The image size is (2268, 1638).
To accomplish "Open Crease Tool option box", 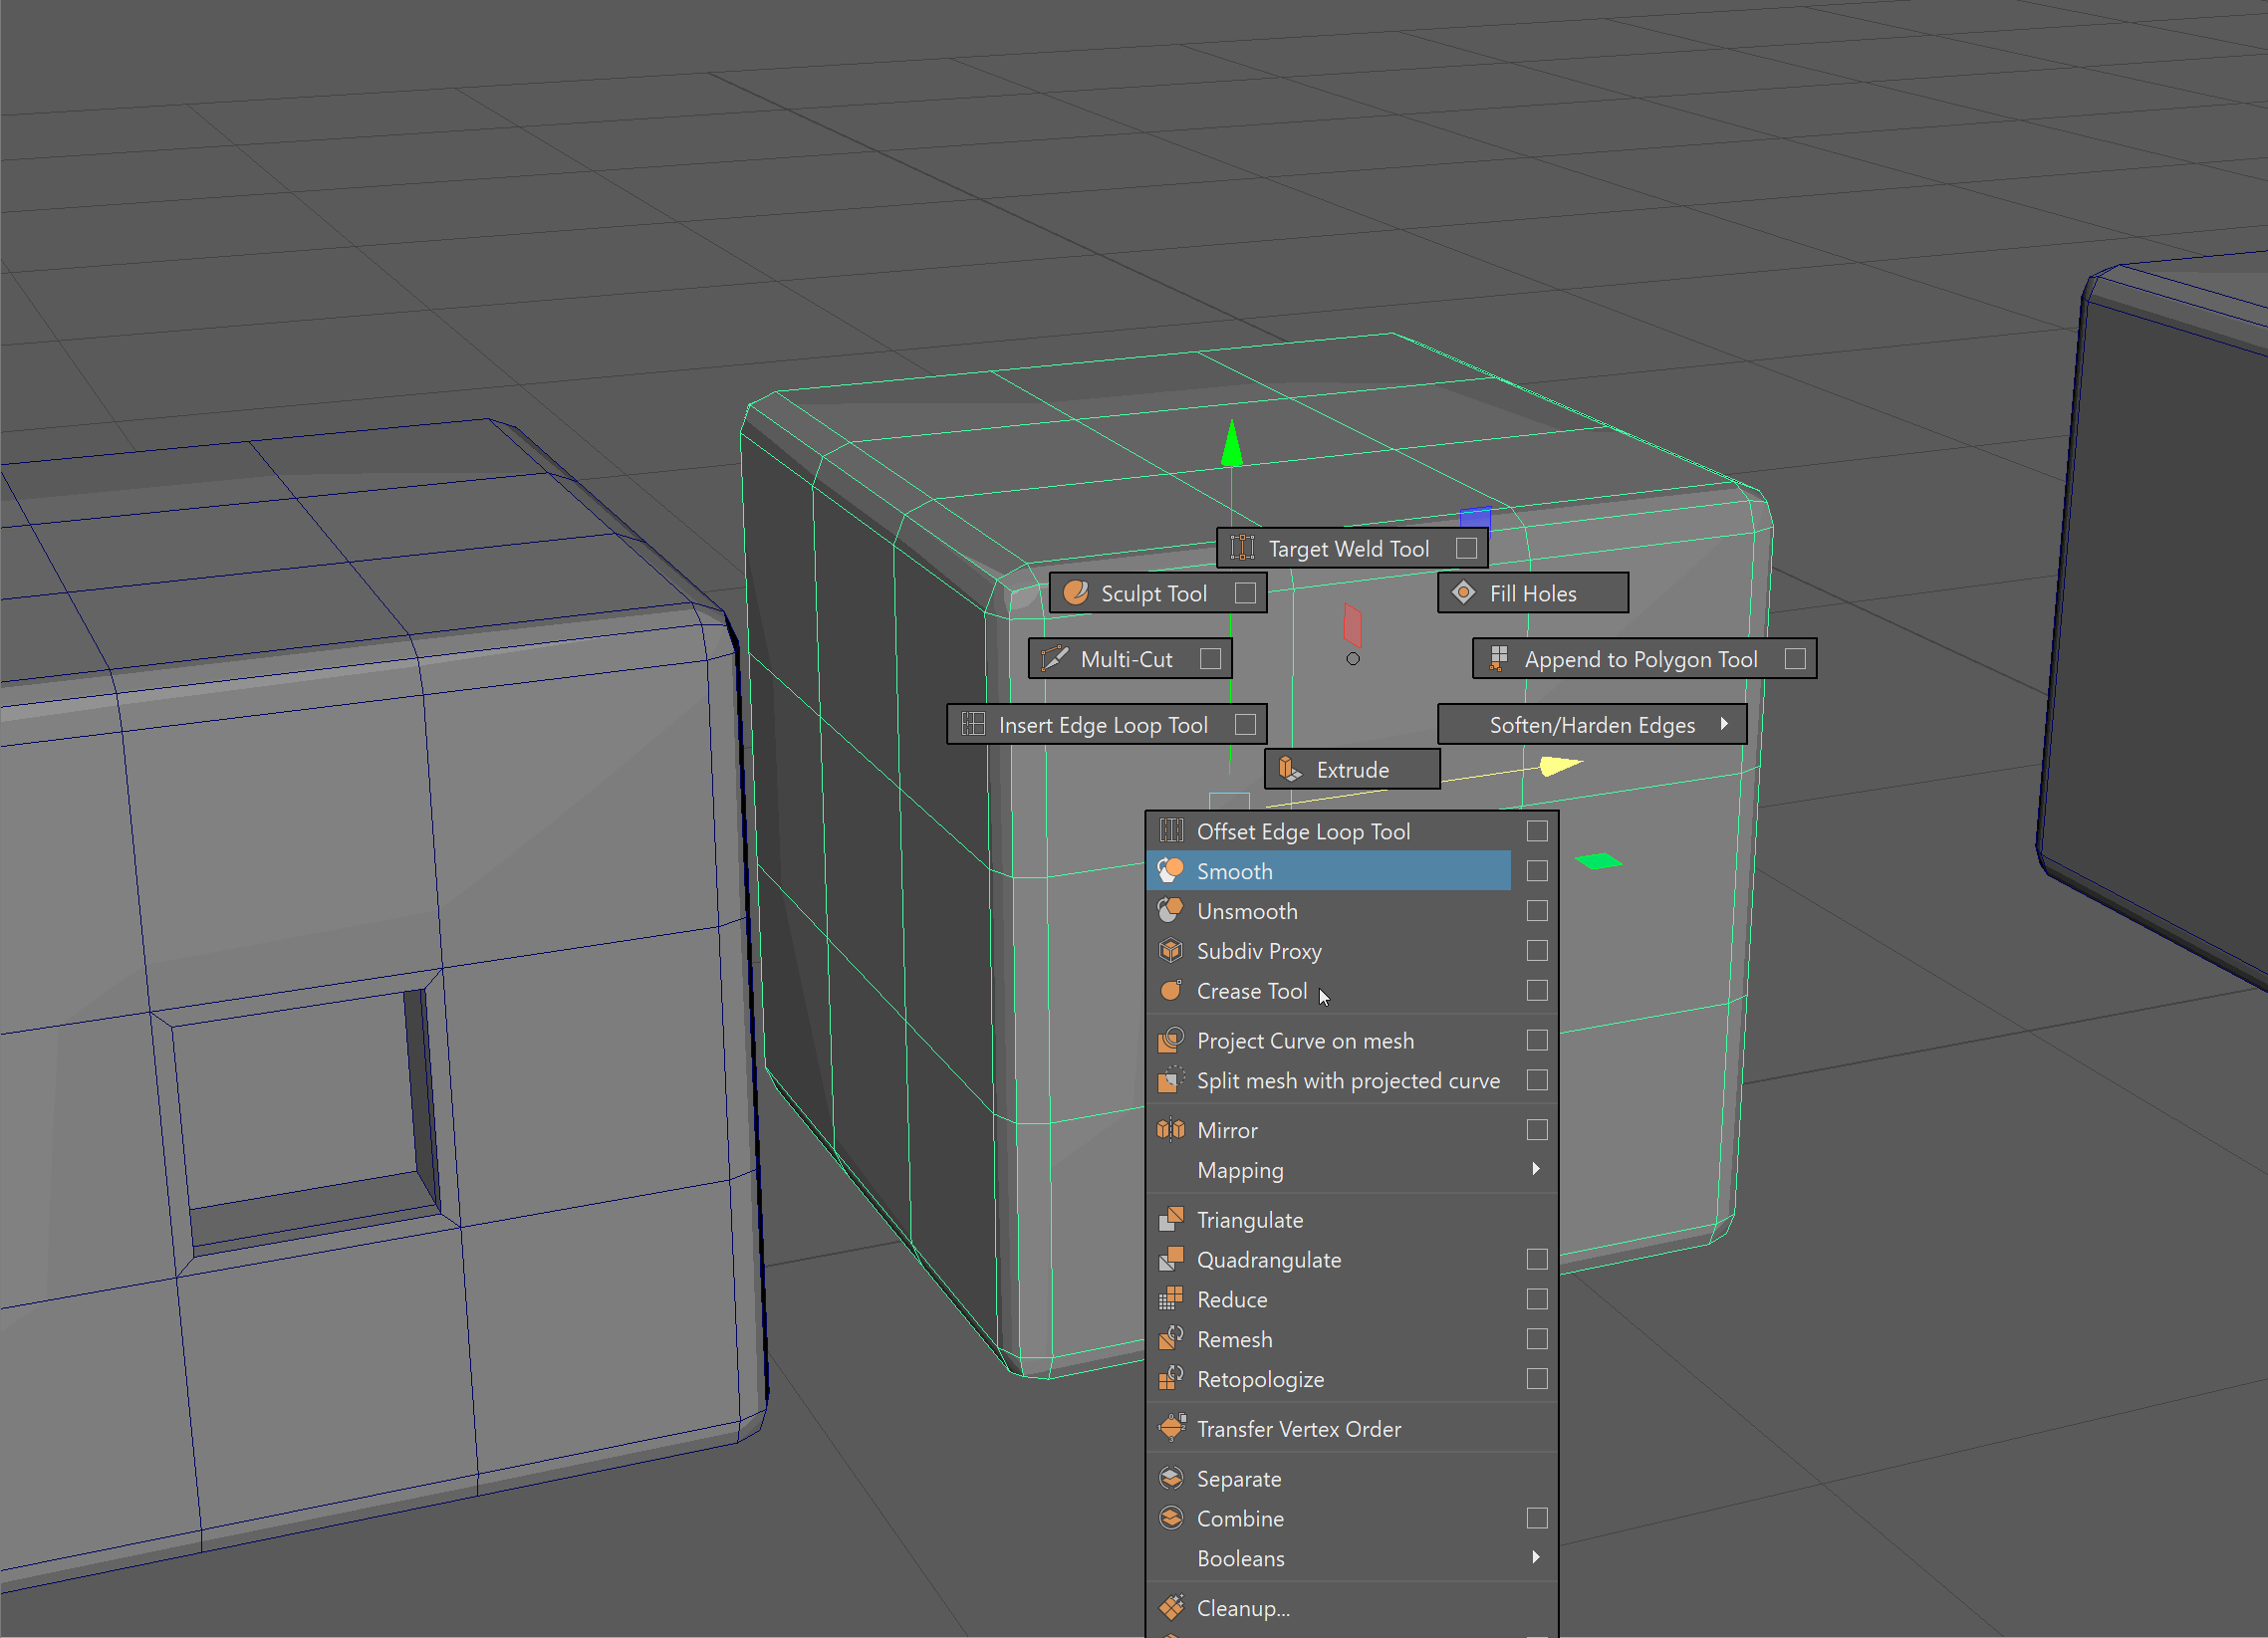I will coord(1537,990).
